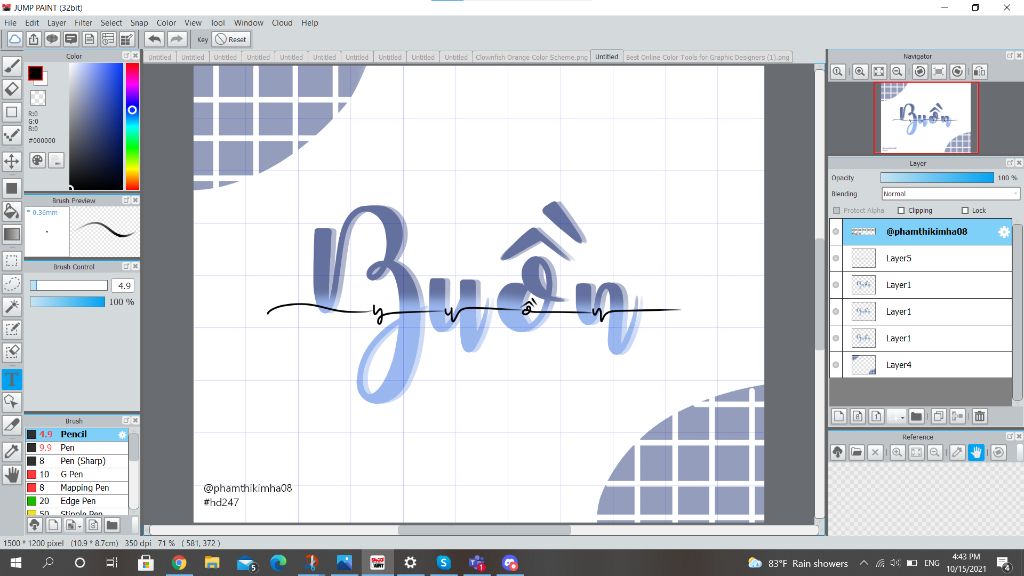This screenshot has width=1024, height=576.
Task: Click the Redo arrow in toolbar
Action: [176, 39]
